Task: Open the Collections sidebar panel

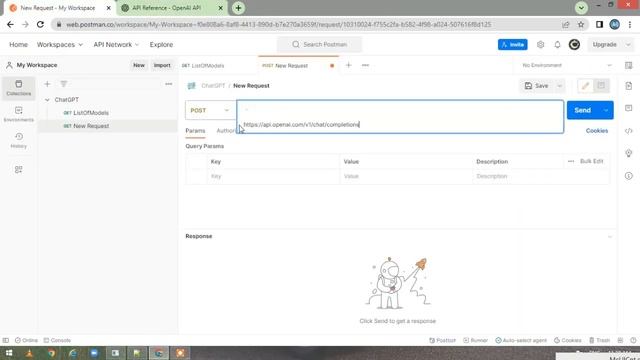Action: pos(18,88)
